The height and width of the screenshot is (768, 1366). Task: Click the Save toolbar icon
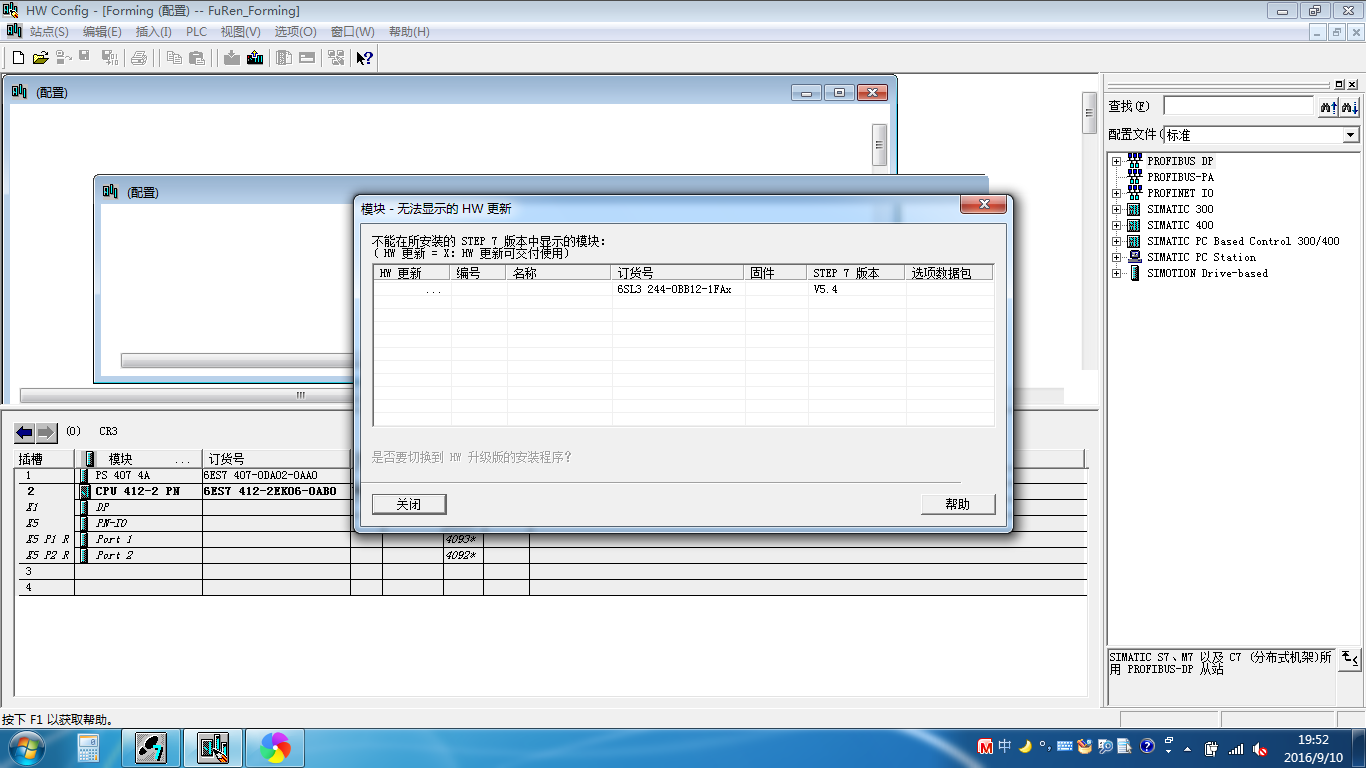click(x=85, y=58)
